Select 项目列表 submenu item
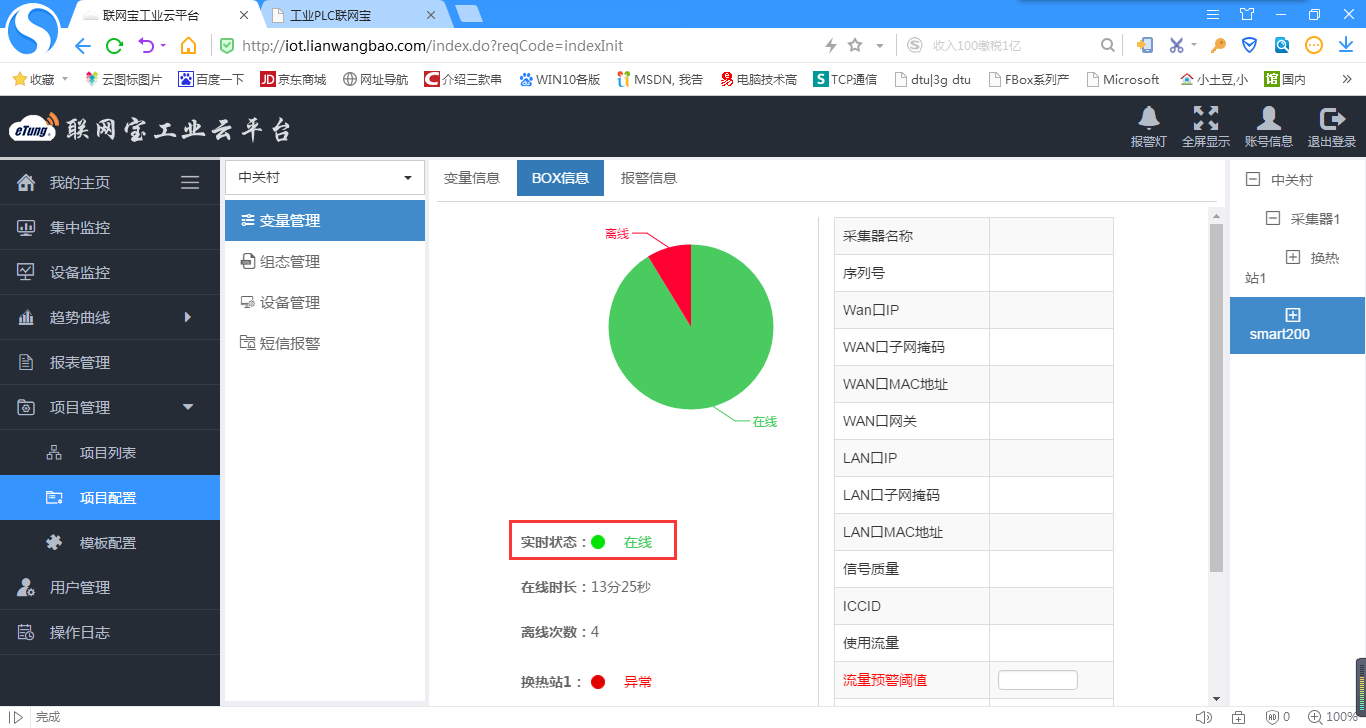 110,453
